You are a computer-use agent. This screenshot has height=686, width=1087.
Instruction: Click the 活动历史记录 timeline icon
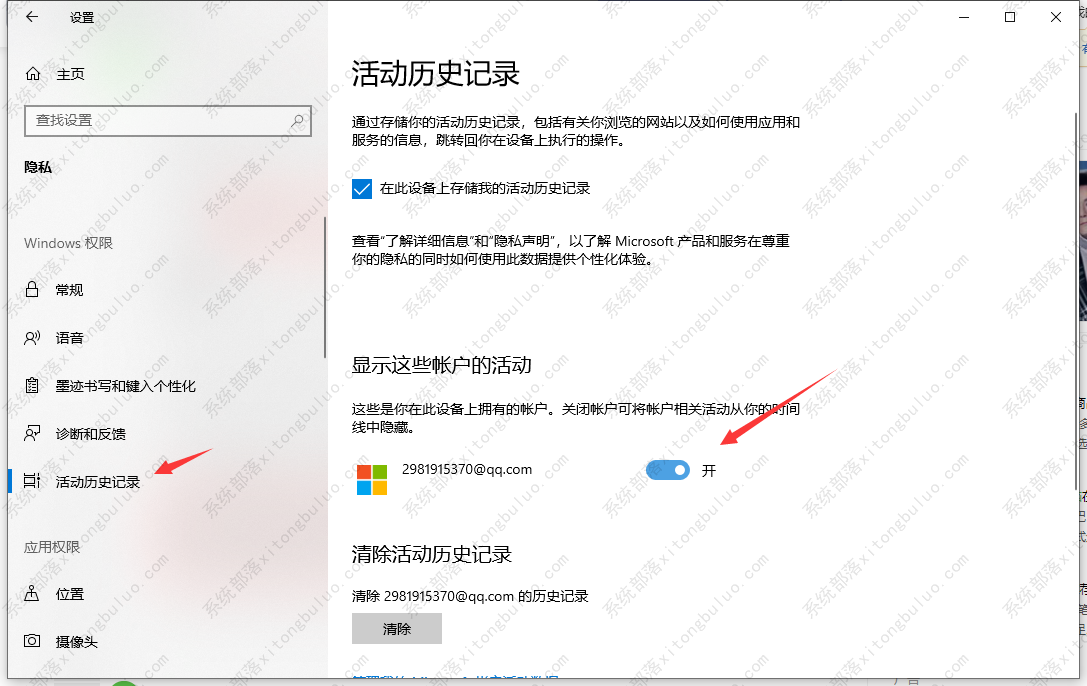pos(32,481)
